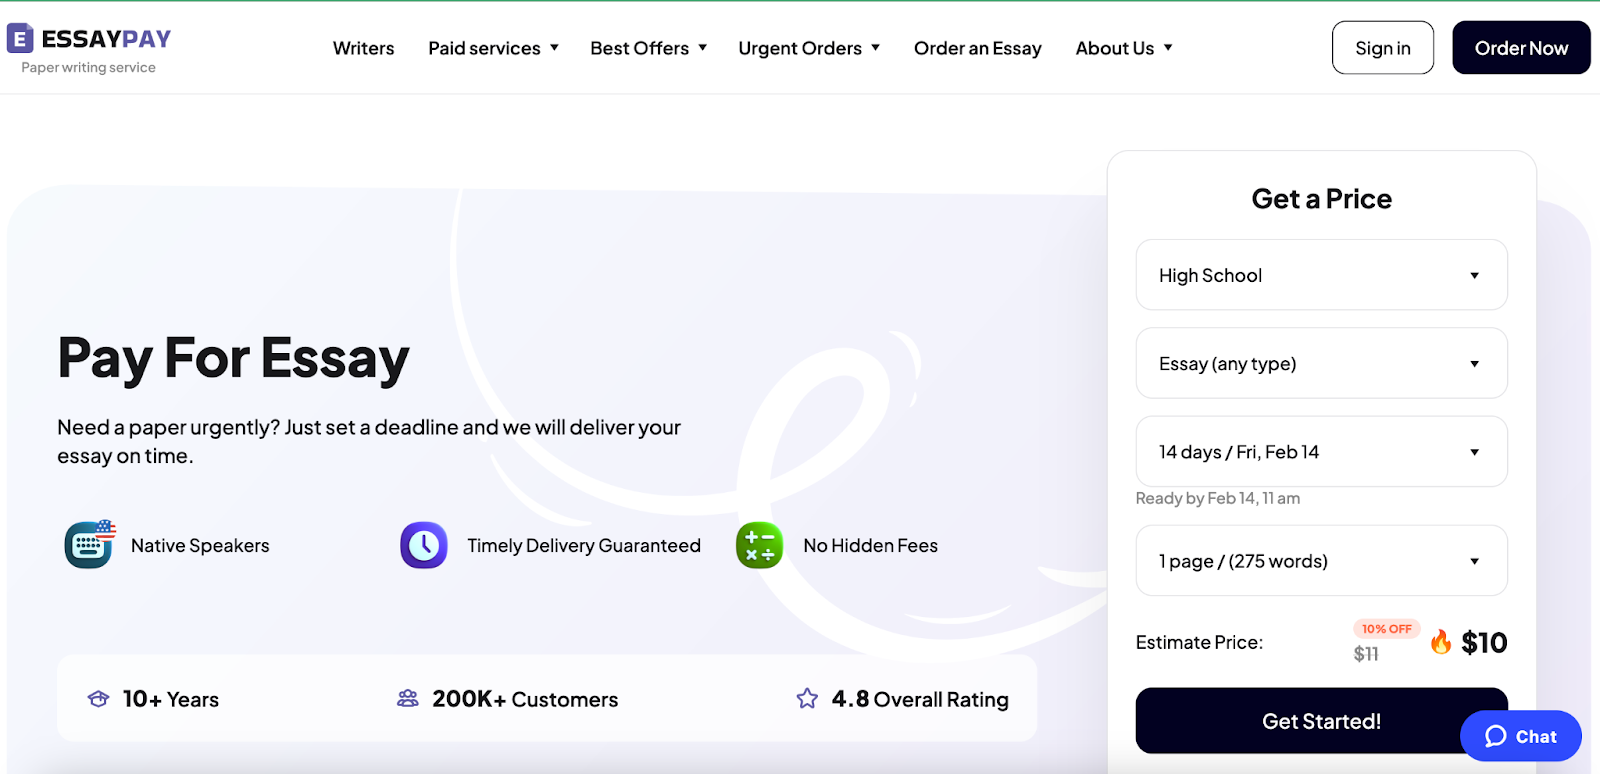The height and width of the screenshot is (774, 1600).
Task: Click the Timely Delivery Guaranteed label
Action: [584, 545]
